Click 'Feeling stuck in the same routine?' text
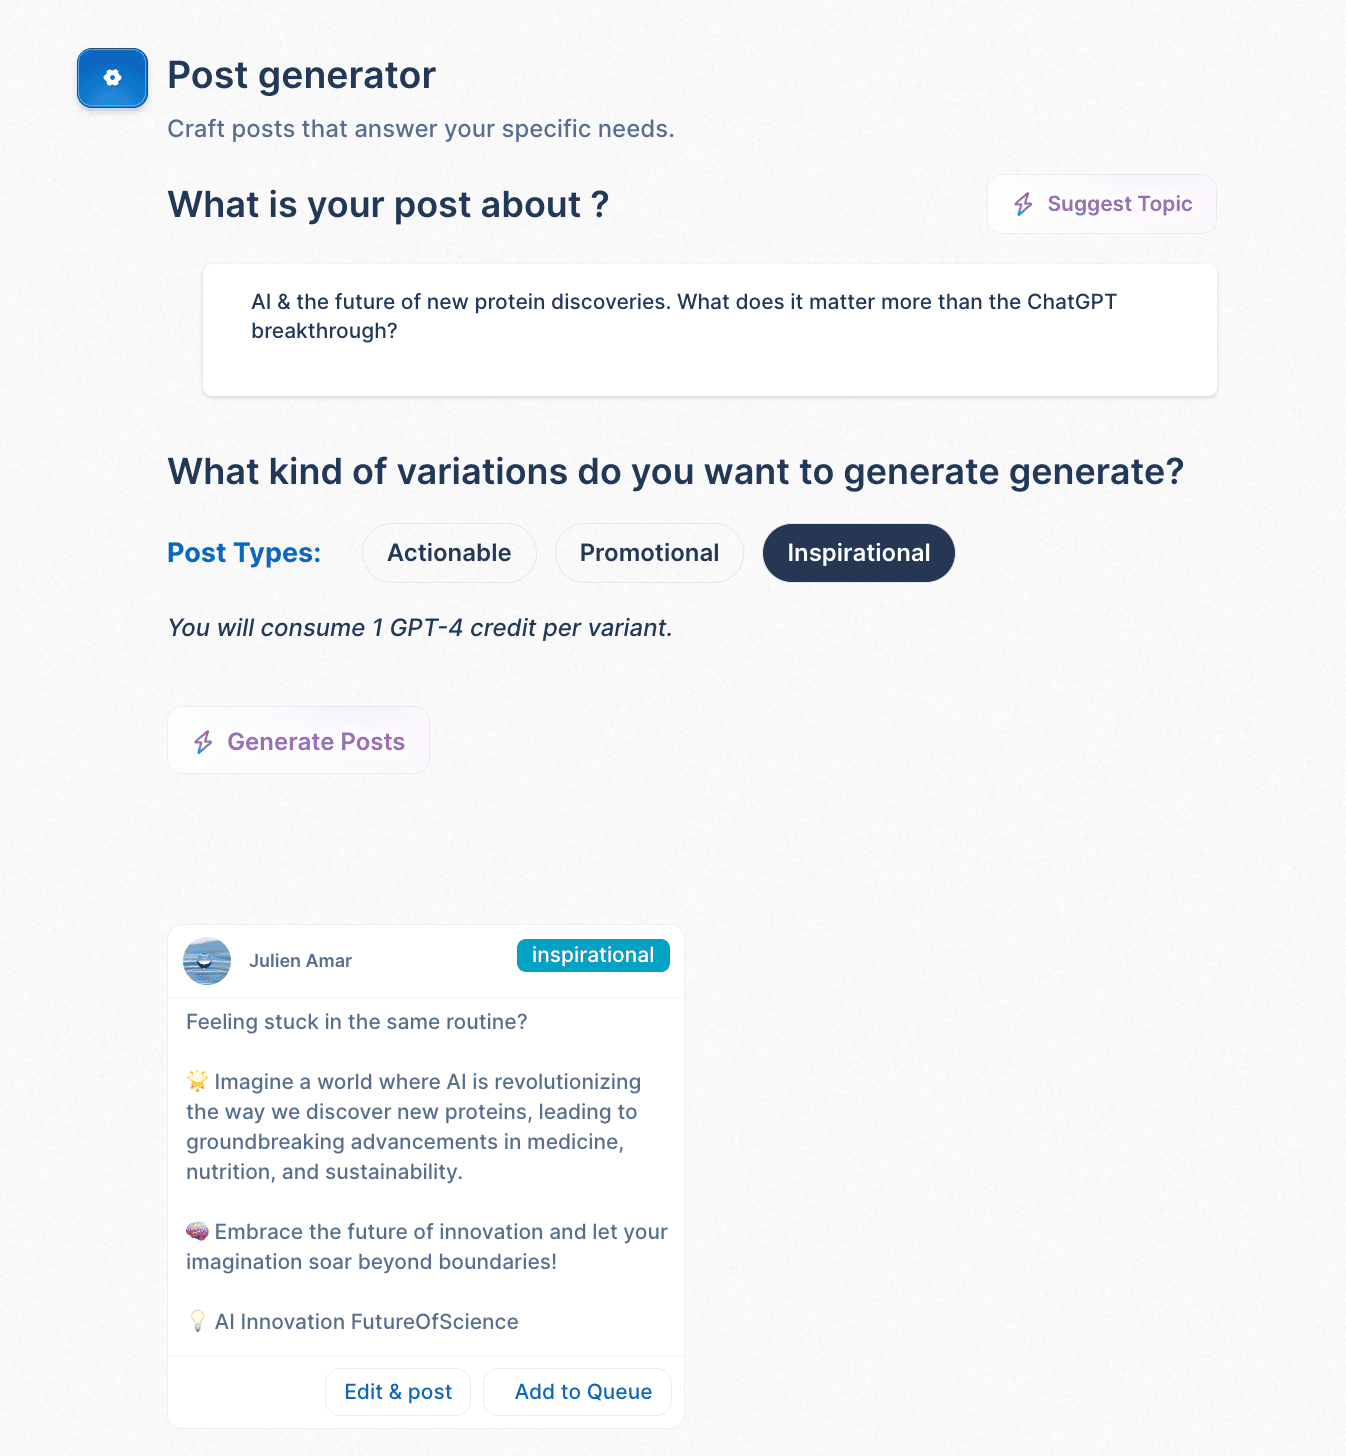This screenshot has width=1346, height=1456. (x=357, y=1022)
